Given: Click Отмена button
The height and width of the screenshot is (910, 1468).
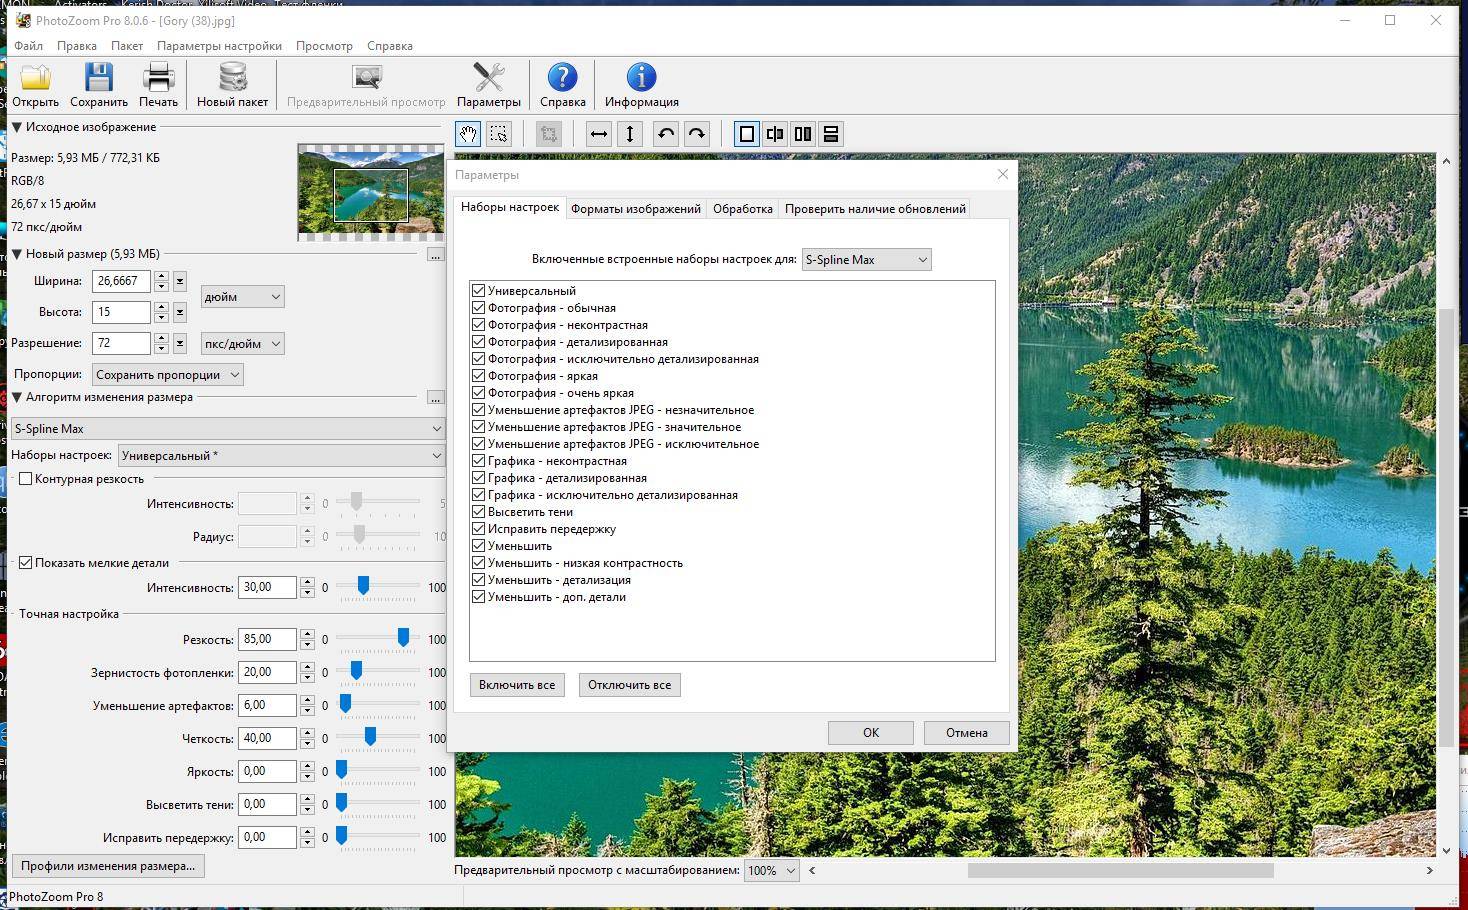Looking at the screenshot, I should pyautogui.click(x=967, y=733).
